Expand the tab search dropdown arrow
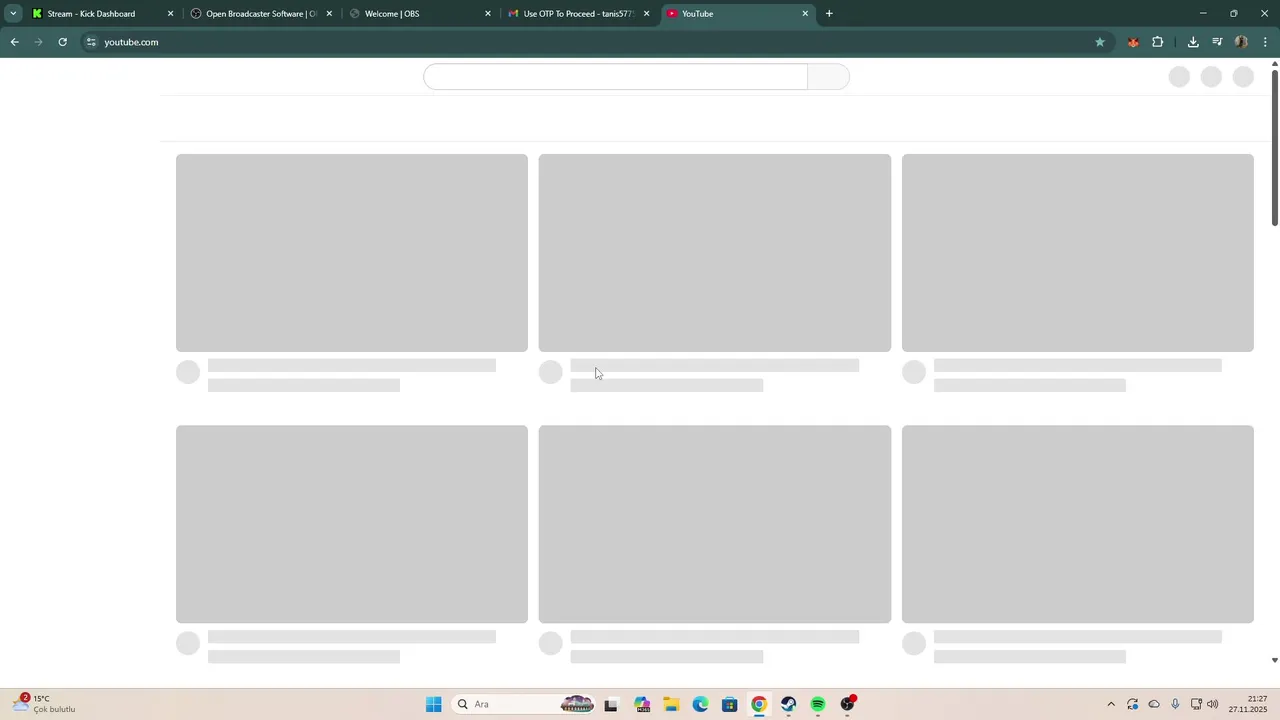Screen dimensions: 1280x720 (13, 14)
